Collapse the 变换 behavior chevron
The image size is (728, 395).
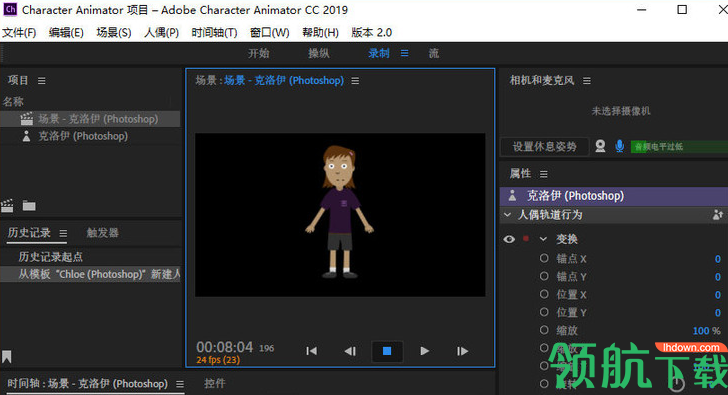(x=543, y=239)
